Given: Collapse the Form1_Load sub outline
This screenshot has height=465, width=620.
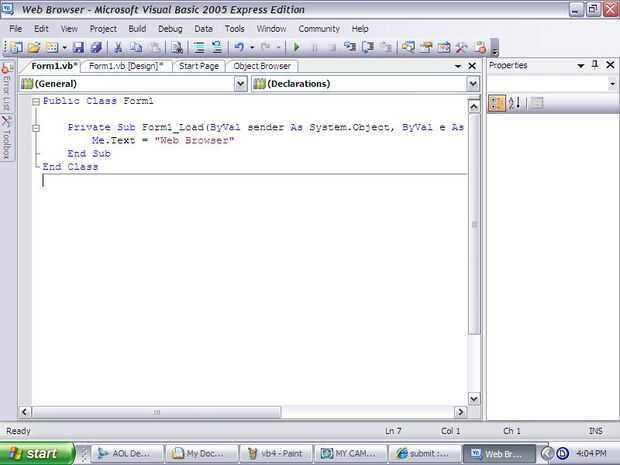Looking at the screenshot, I should [x=36, y=128].
